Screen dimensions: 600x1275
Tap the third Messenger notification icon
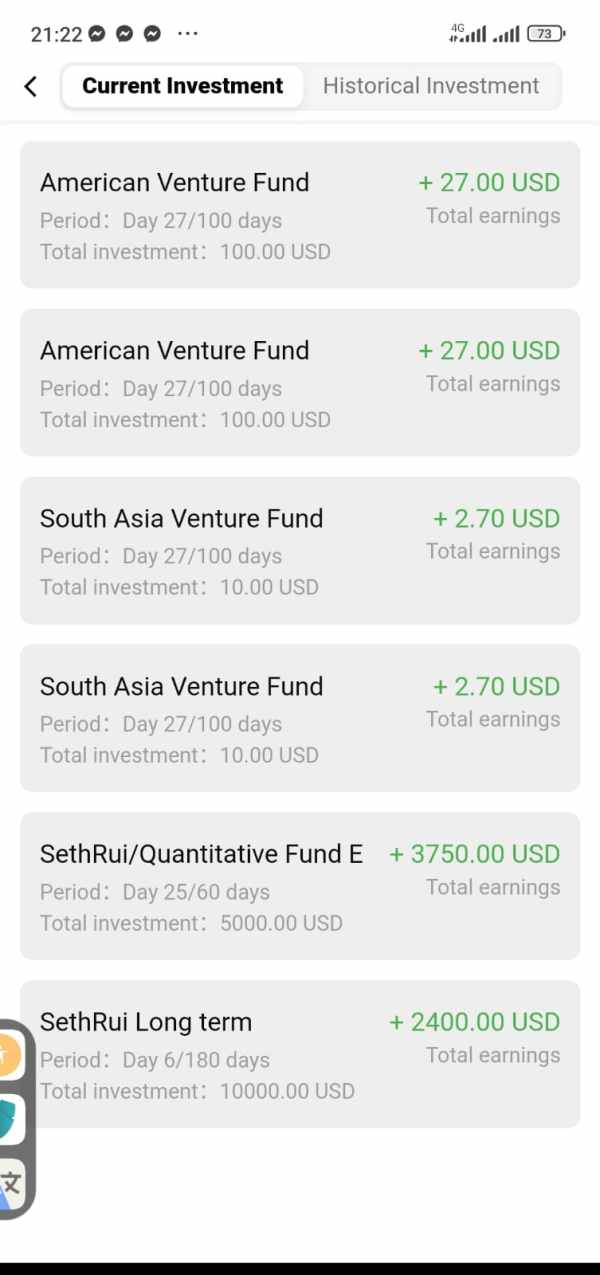(152, 34)
